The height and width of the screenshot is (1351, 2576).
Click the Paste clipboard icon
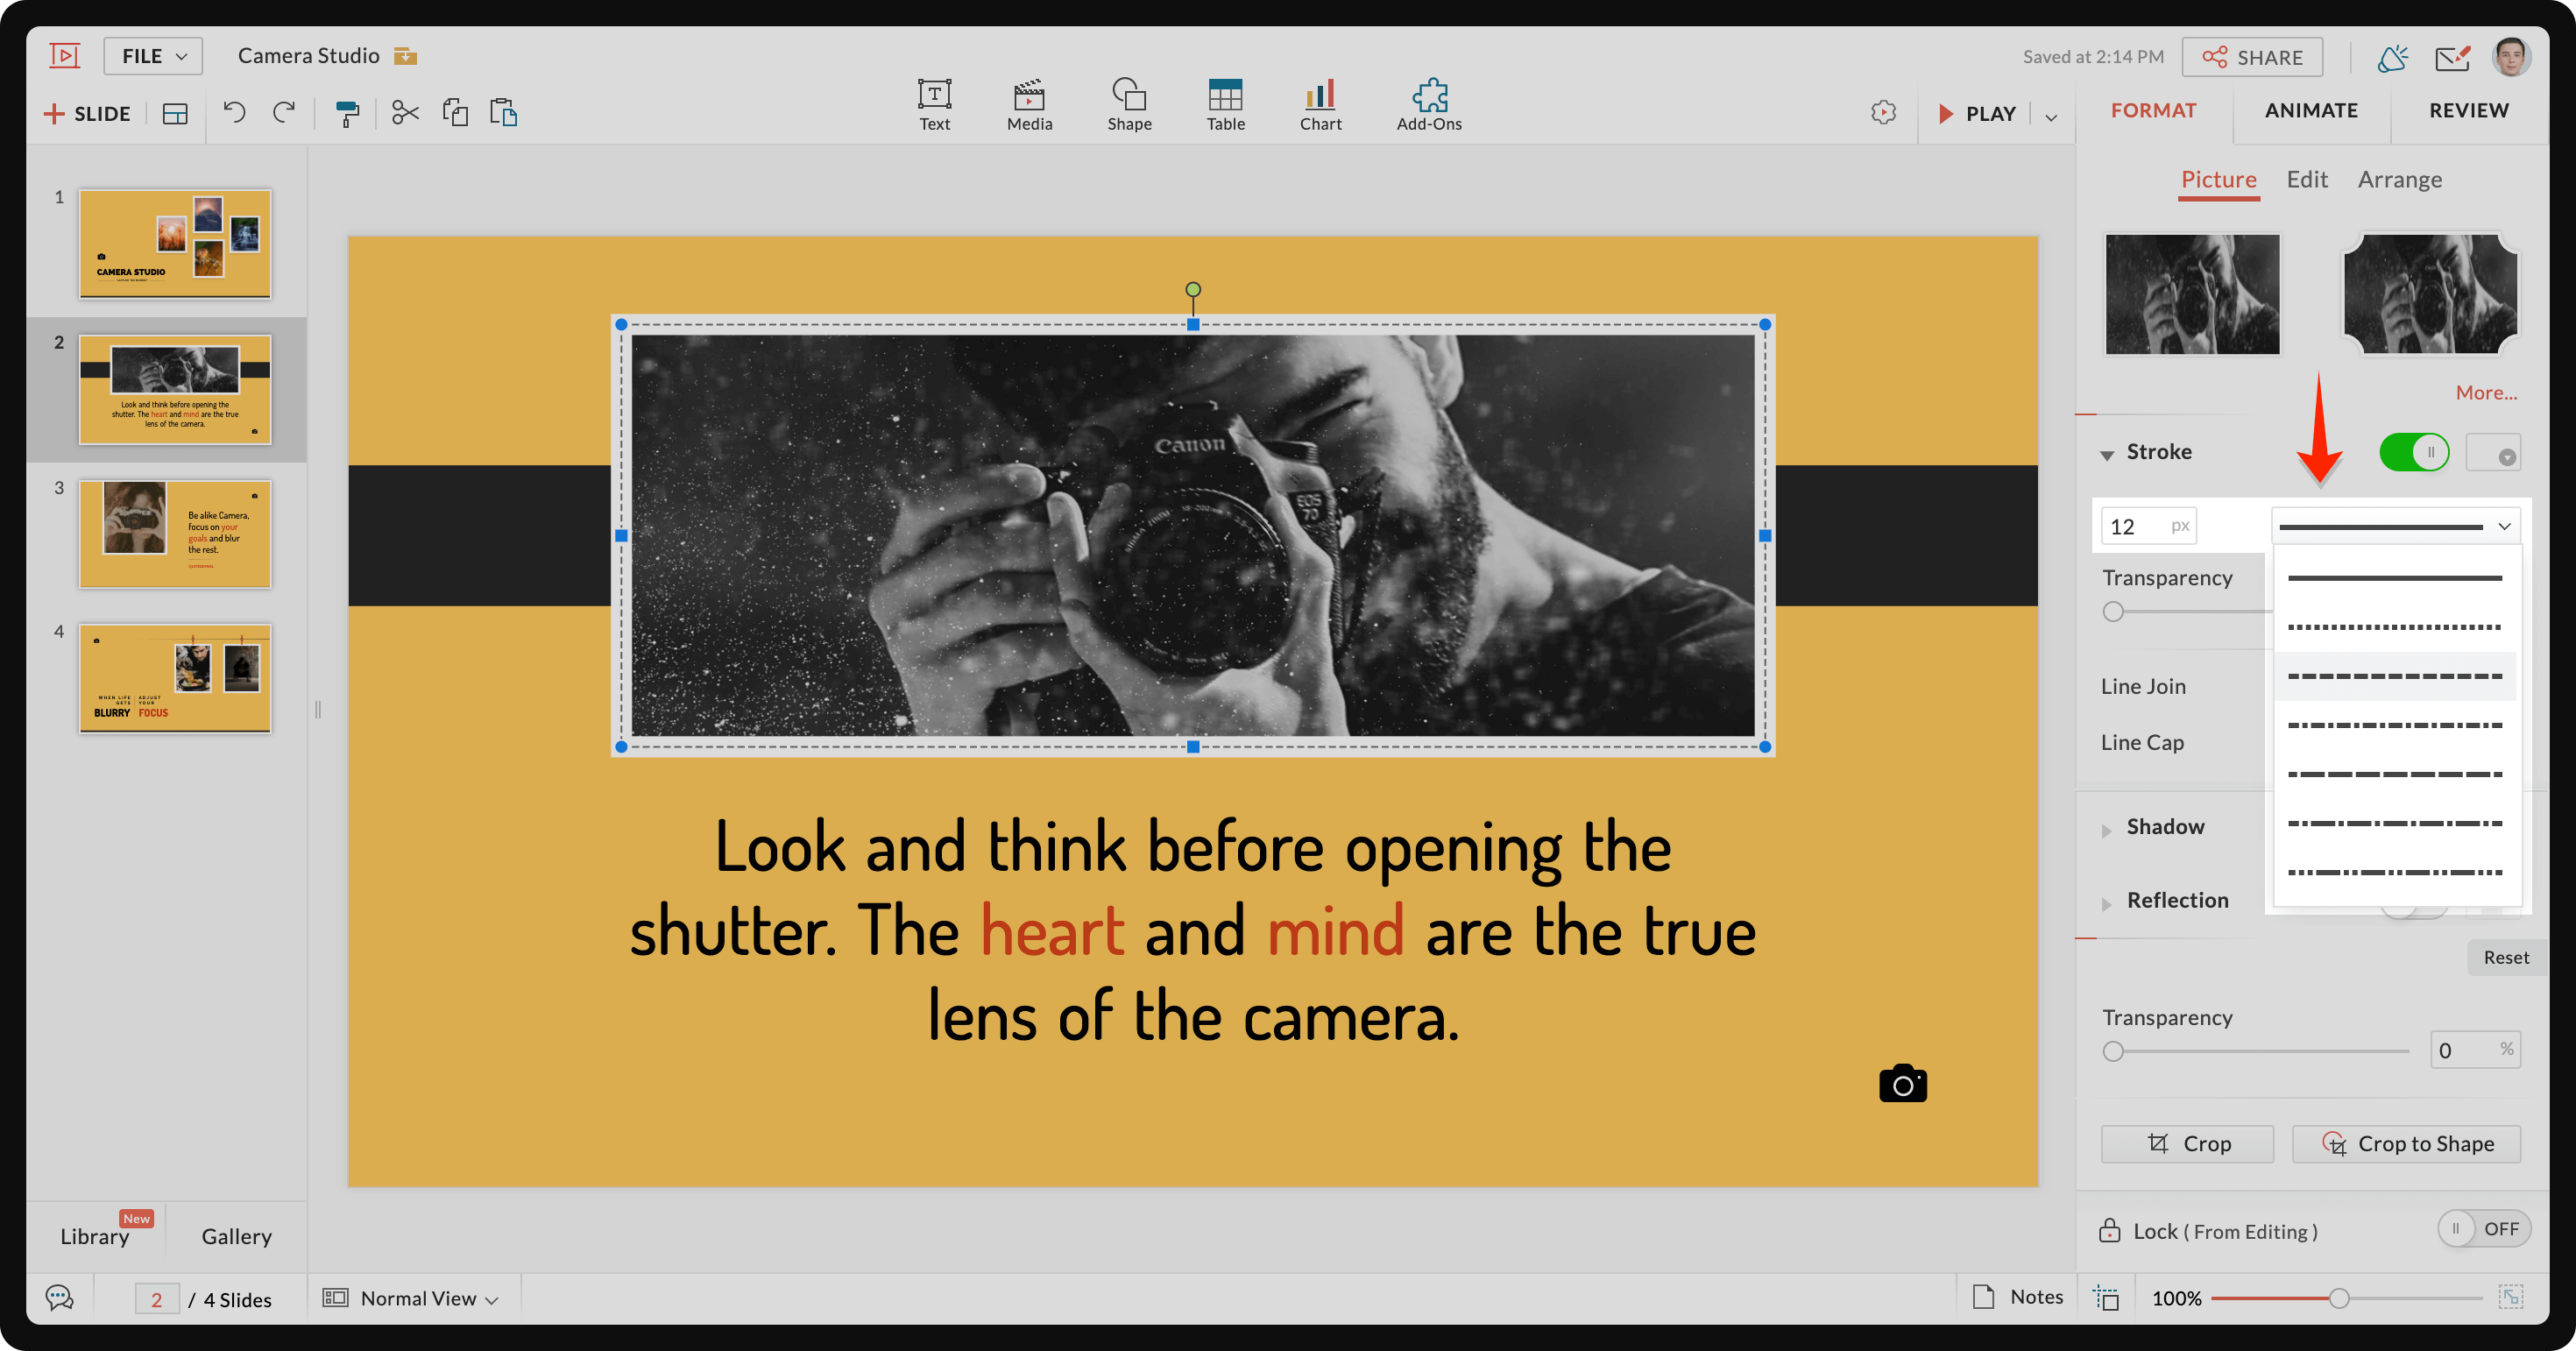pyautogui.click(x=503, y=113)
